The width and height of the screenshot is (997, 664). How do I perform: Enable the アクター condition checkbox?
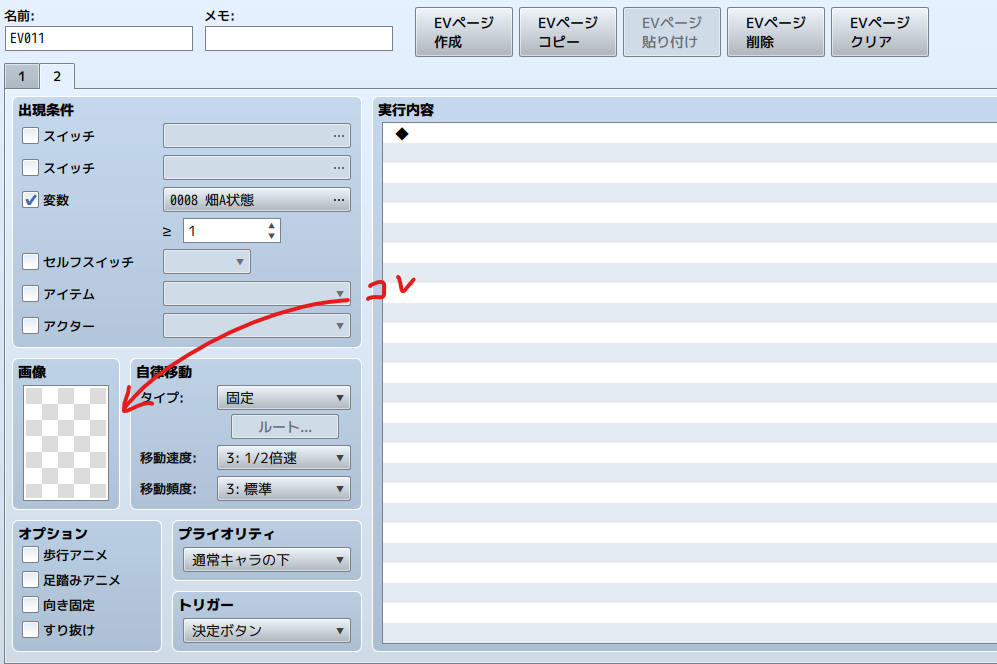click(x=31, y=325)
